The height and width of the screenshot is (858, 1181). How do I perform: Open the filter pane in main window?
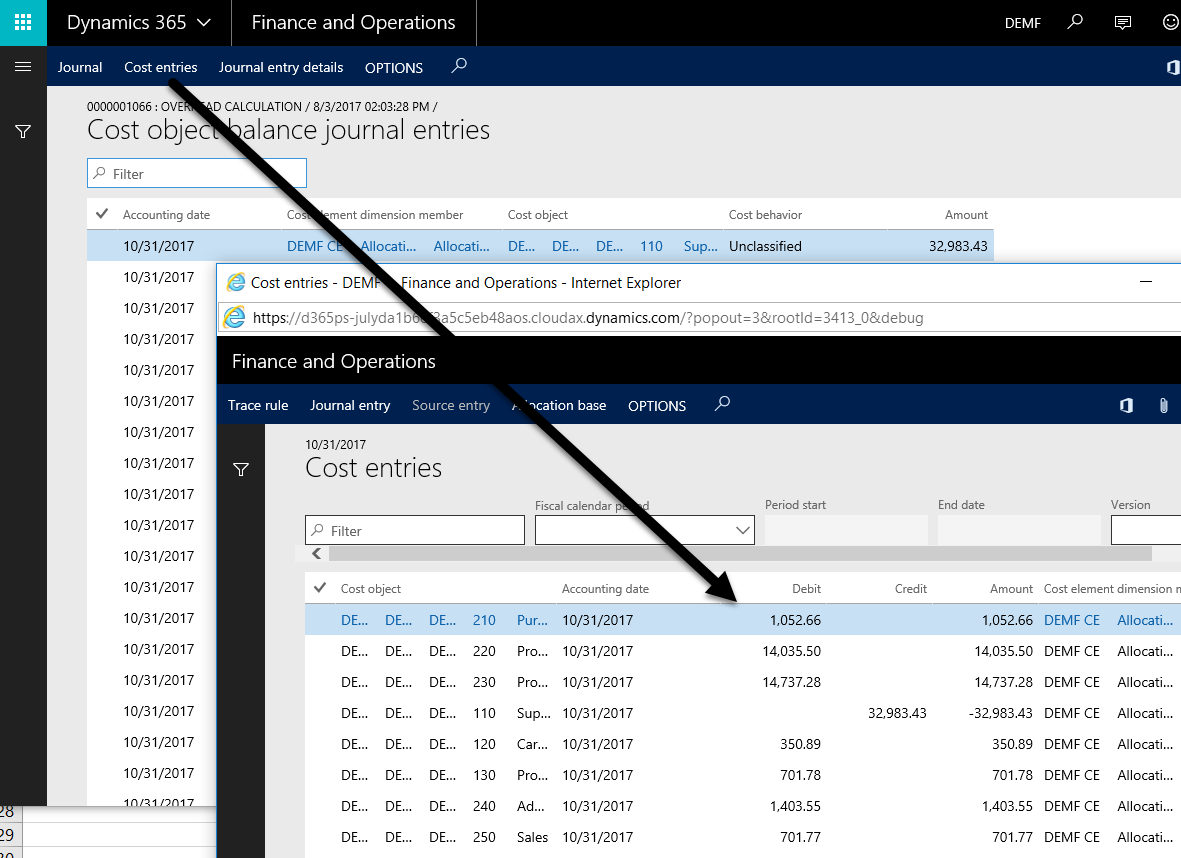coord(23,131)
